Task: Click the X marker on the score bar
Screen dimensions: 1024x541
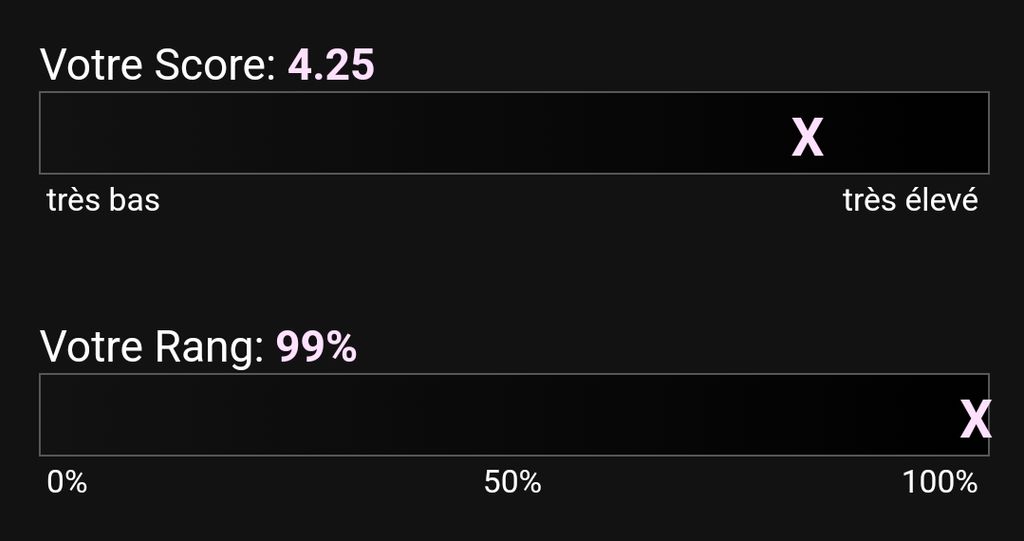Action: (807, 137)
